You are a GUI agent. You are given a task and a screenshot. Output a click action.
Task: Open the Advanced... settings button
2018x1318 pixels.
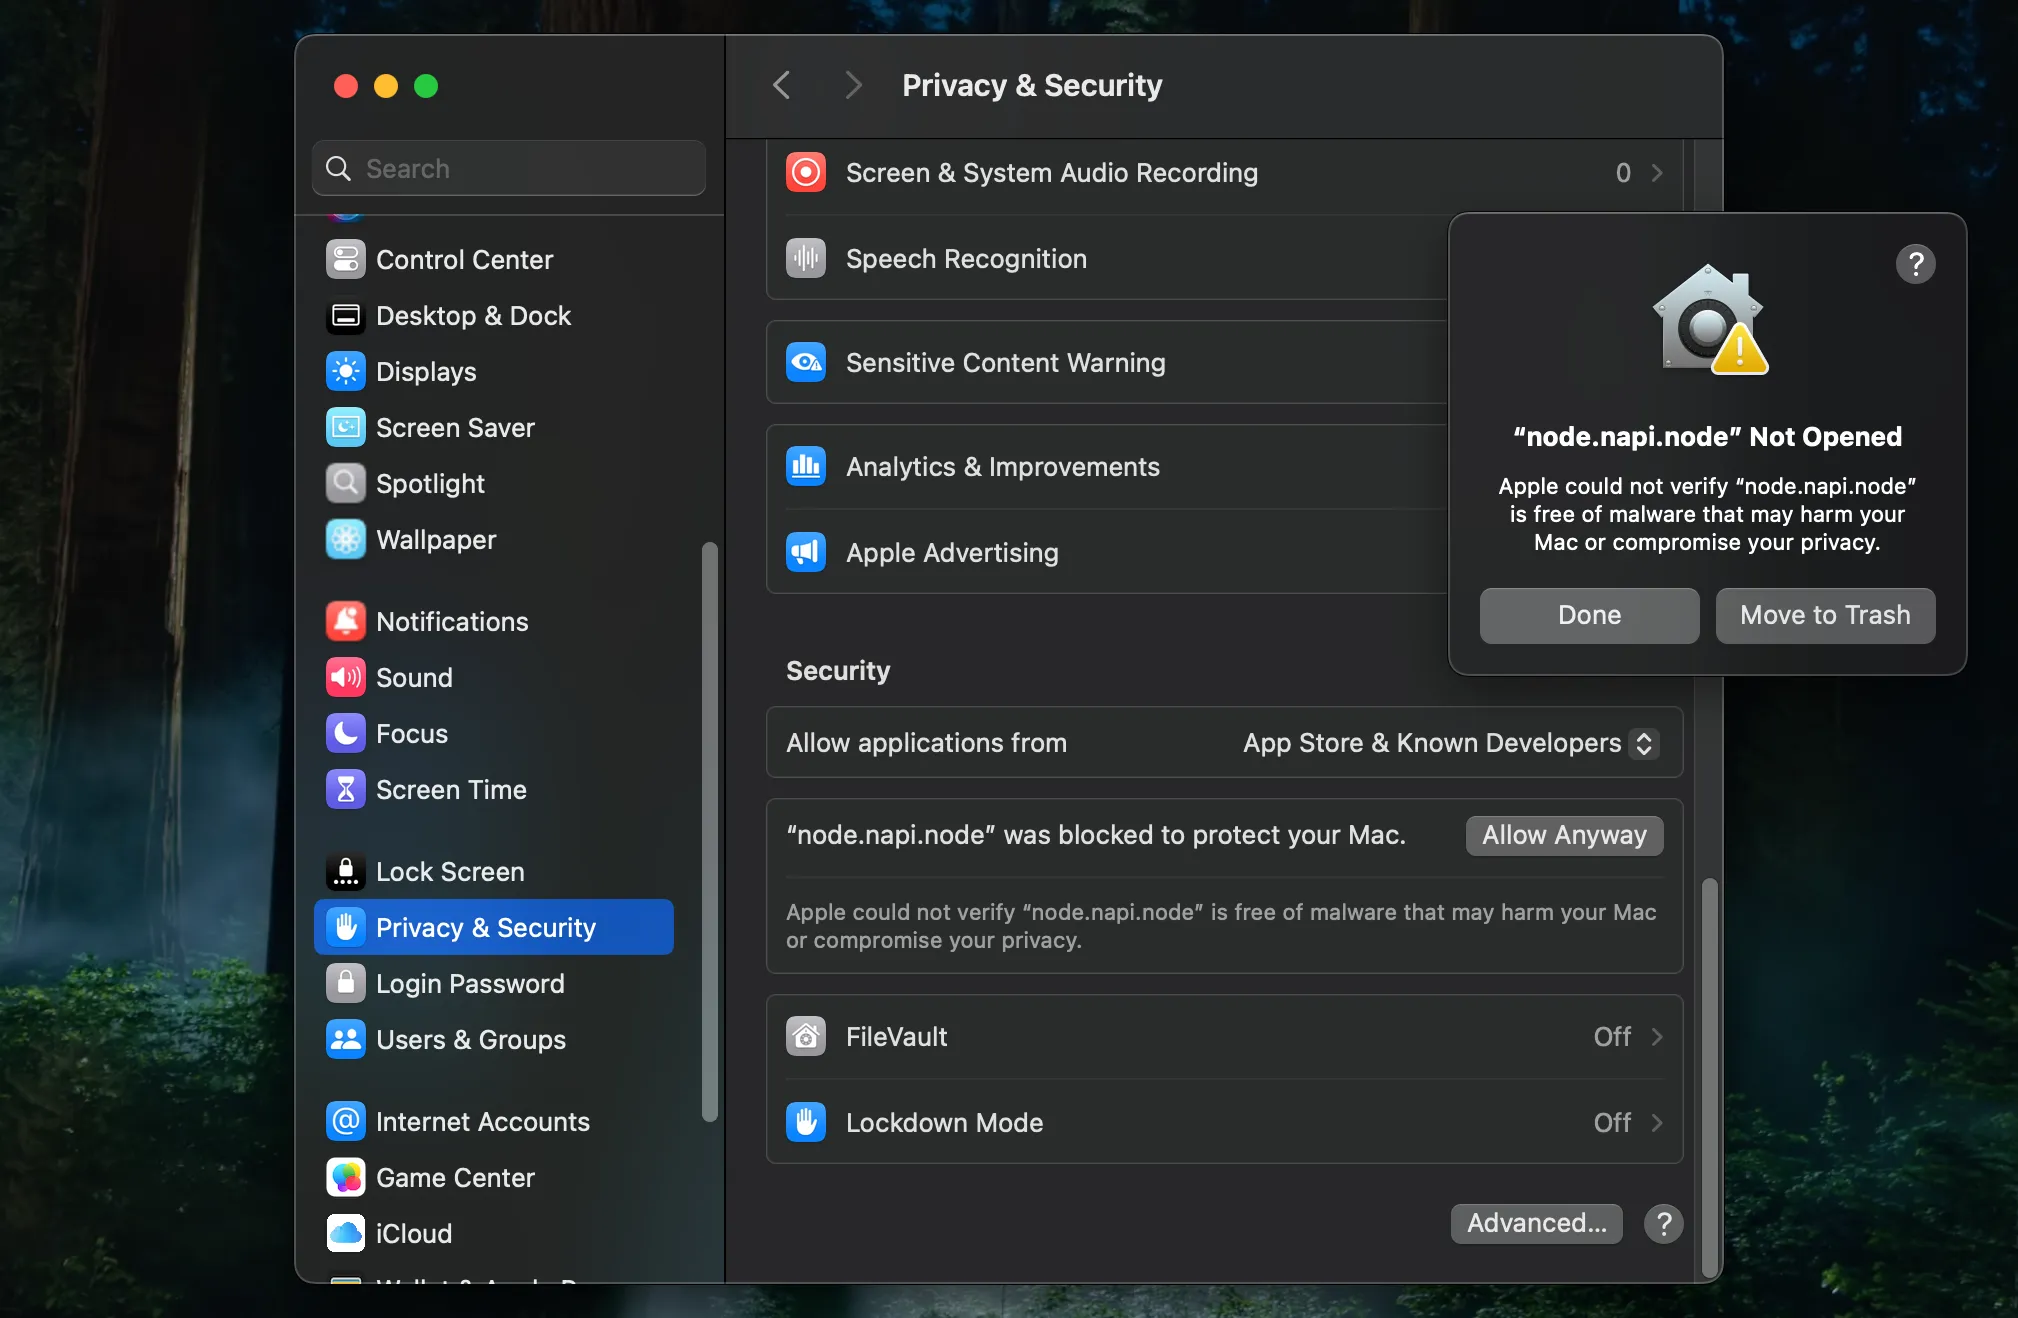click(x=1536, y=1223)
